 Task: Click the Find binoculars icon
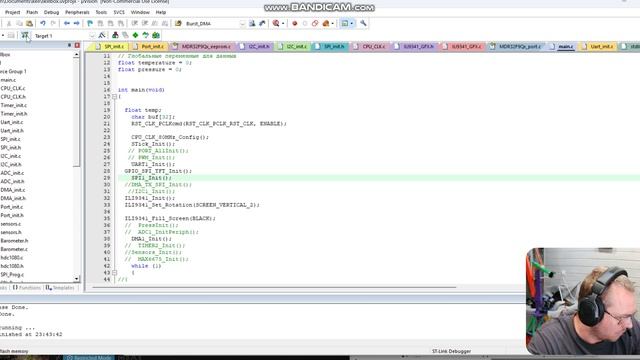click(x=252, y=24)
